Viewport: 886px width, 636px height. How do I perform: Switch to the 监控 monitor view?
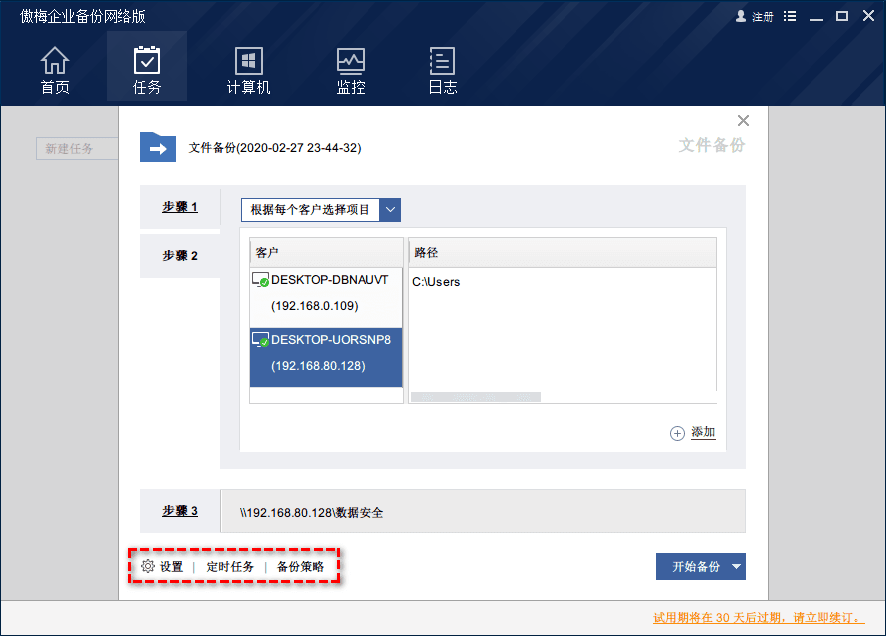[351, 70]
